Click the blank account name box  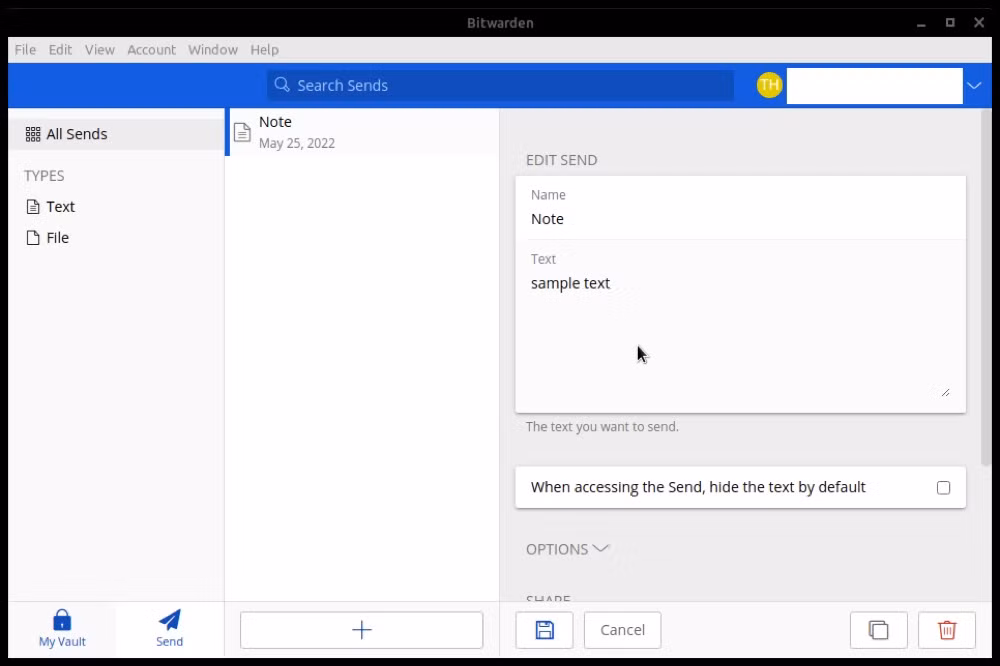click(x=874, y=85)
